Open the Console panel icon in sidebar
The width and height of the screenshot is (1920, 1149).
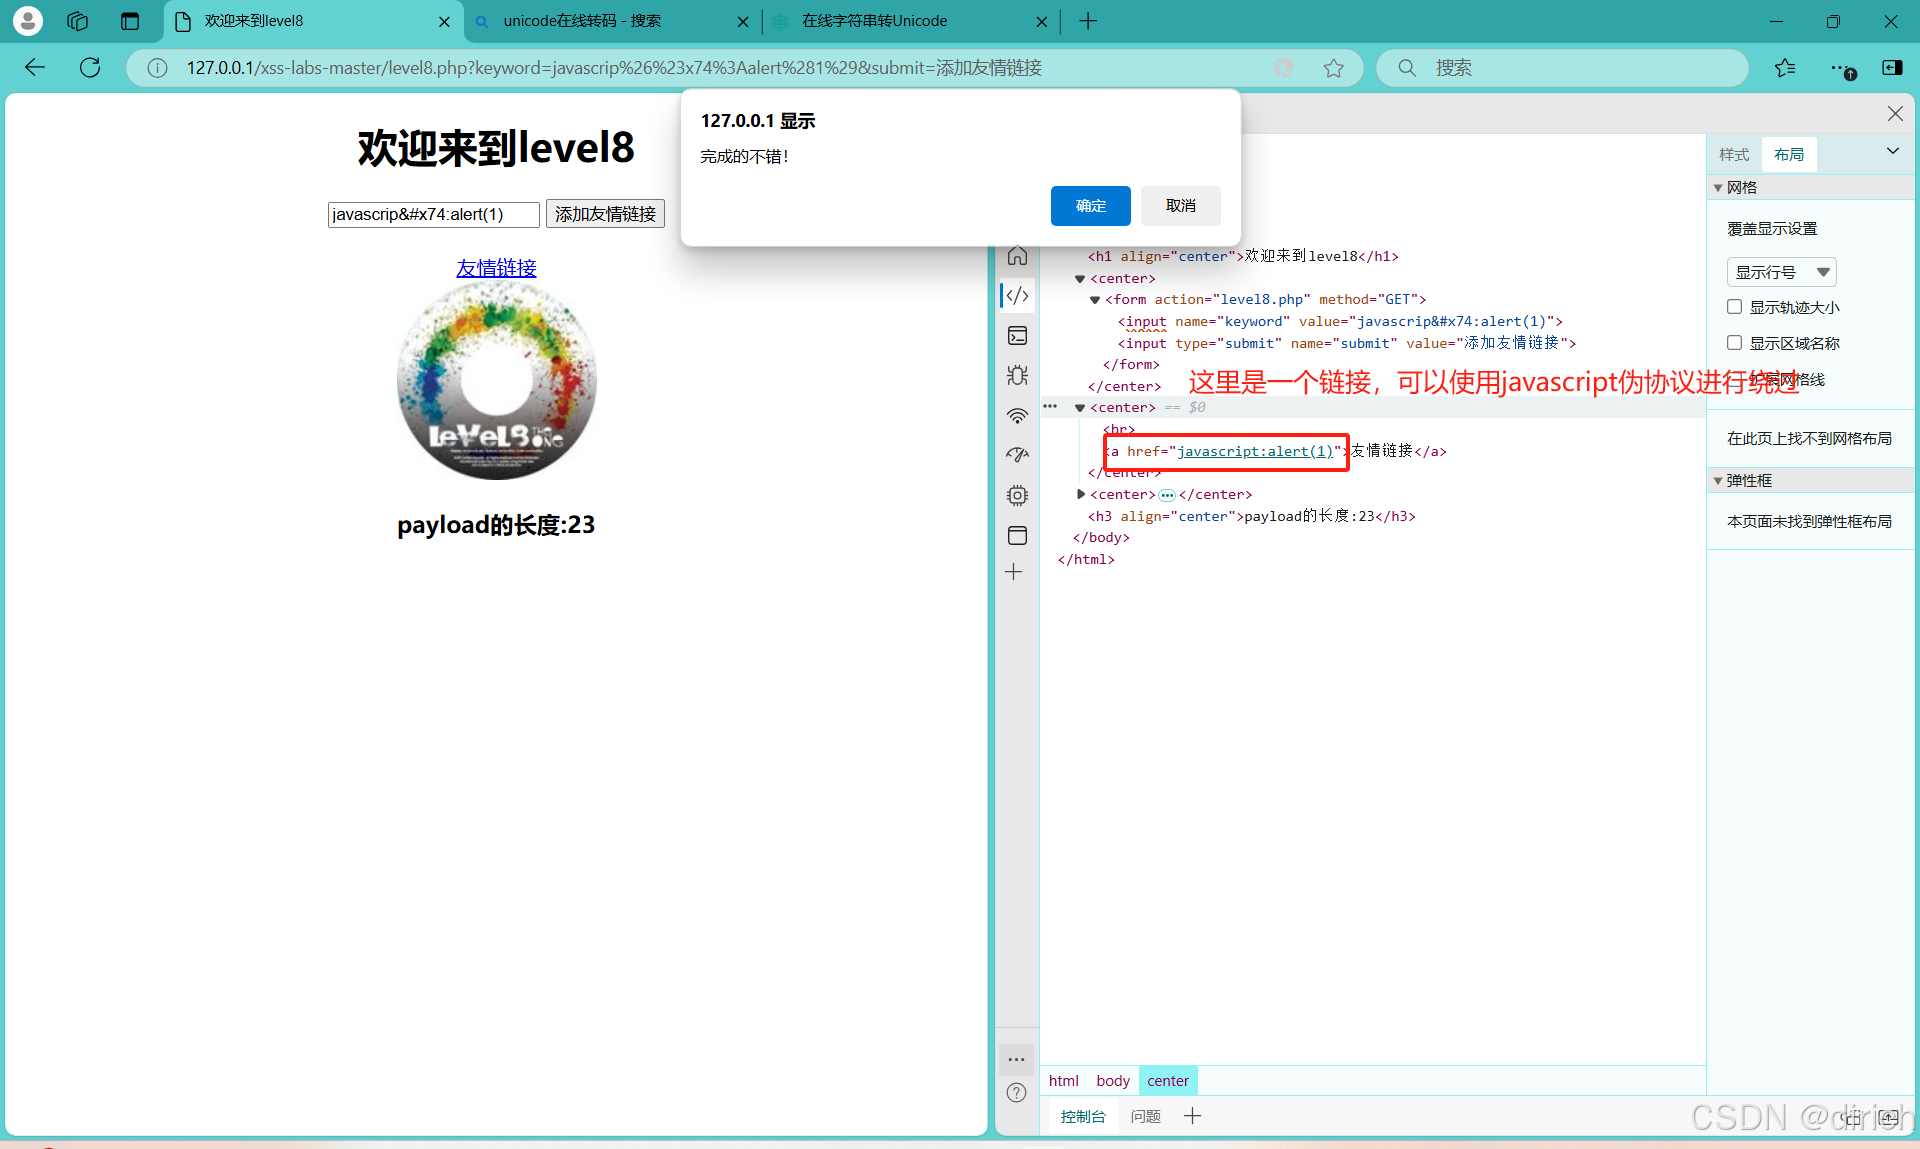[x=1017, y=336]
